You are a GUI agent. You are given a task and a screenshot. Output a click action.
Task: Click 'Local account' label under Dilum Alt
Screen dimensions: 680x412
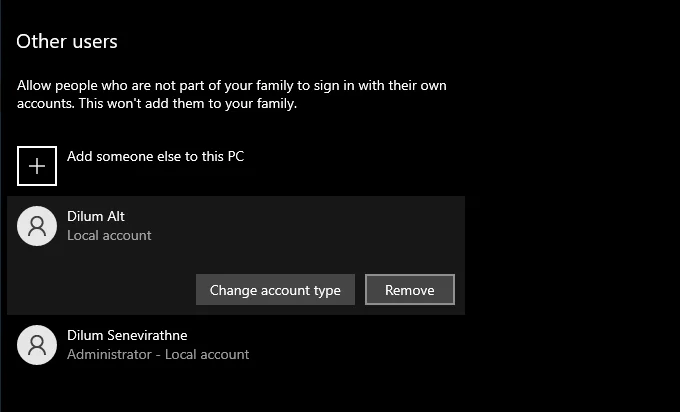coord(109,235)
